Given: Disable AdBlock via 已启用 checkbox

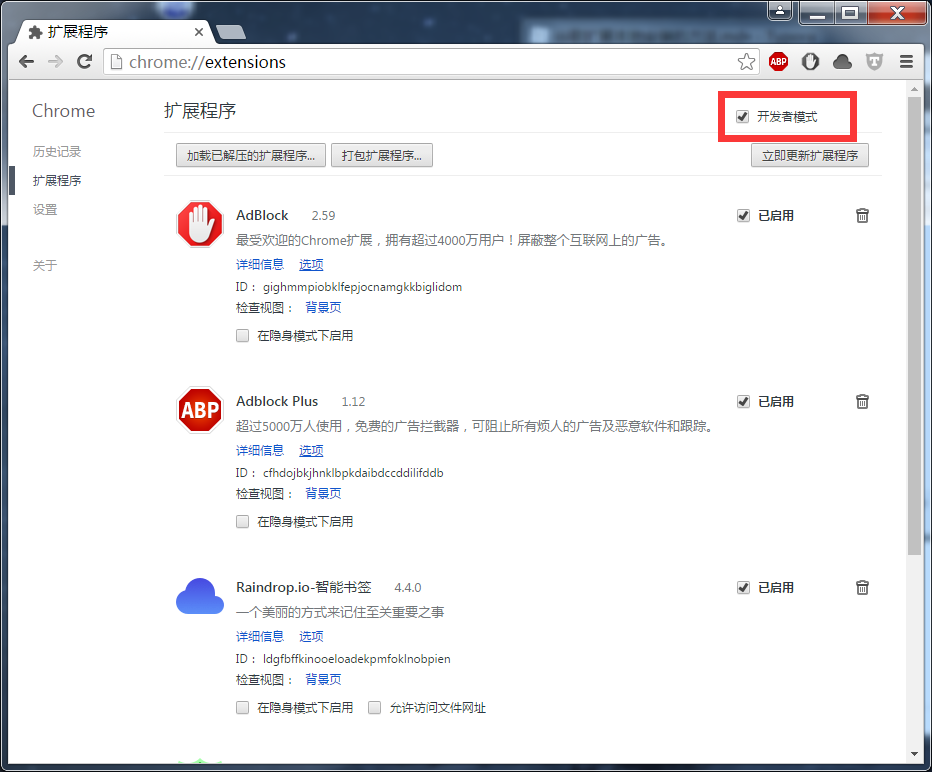Looking at the screenshot, I should click(743, 215).
